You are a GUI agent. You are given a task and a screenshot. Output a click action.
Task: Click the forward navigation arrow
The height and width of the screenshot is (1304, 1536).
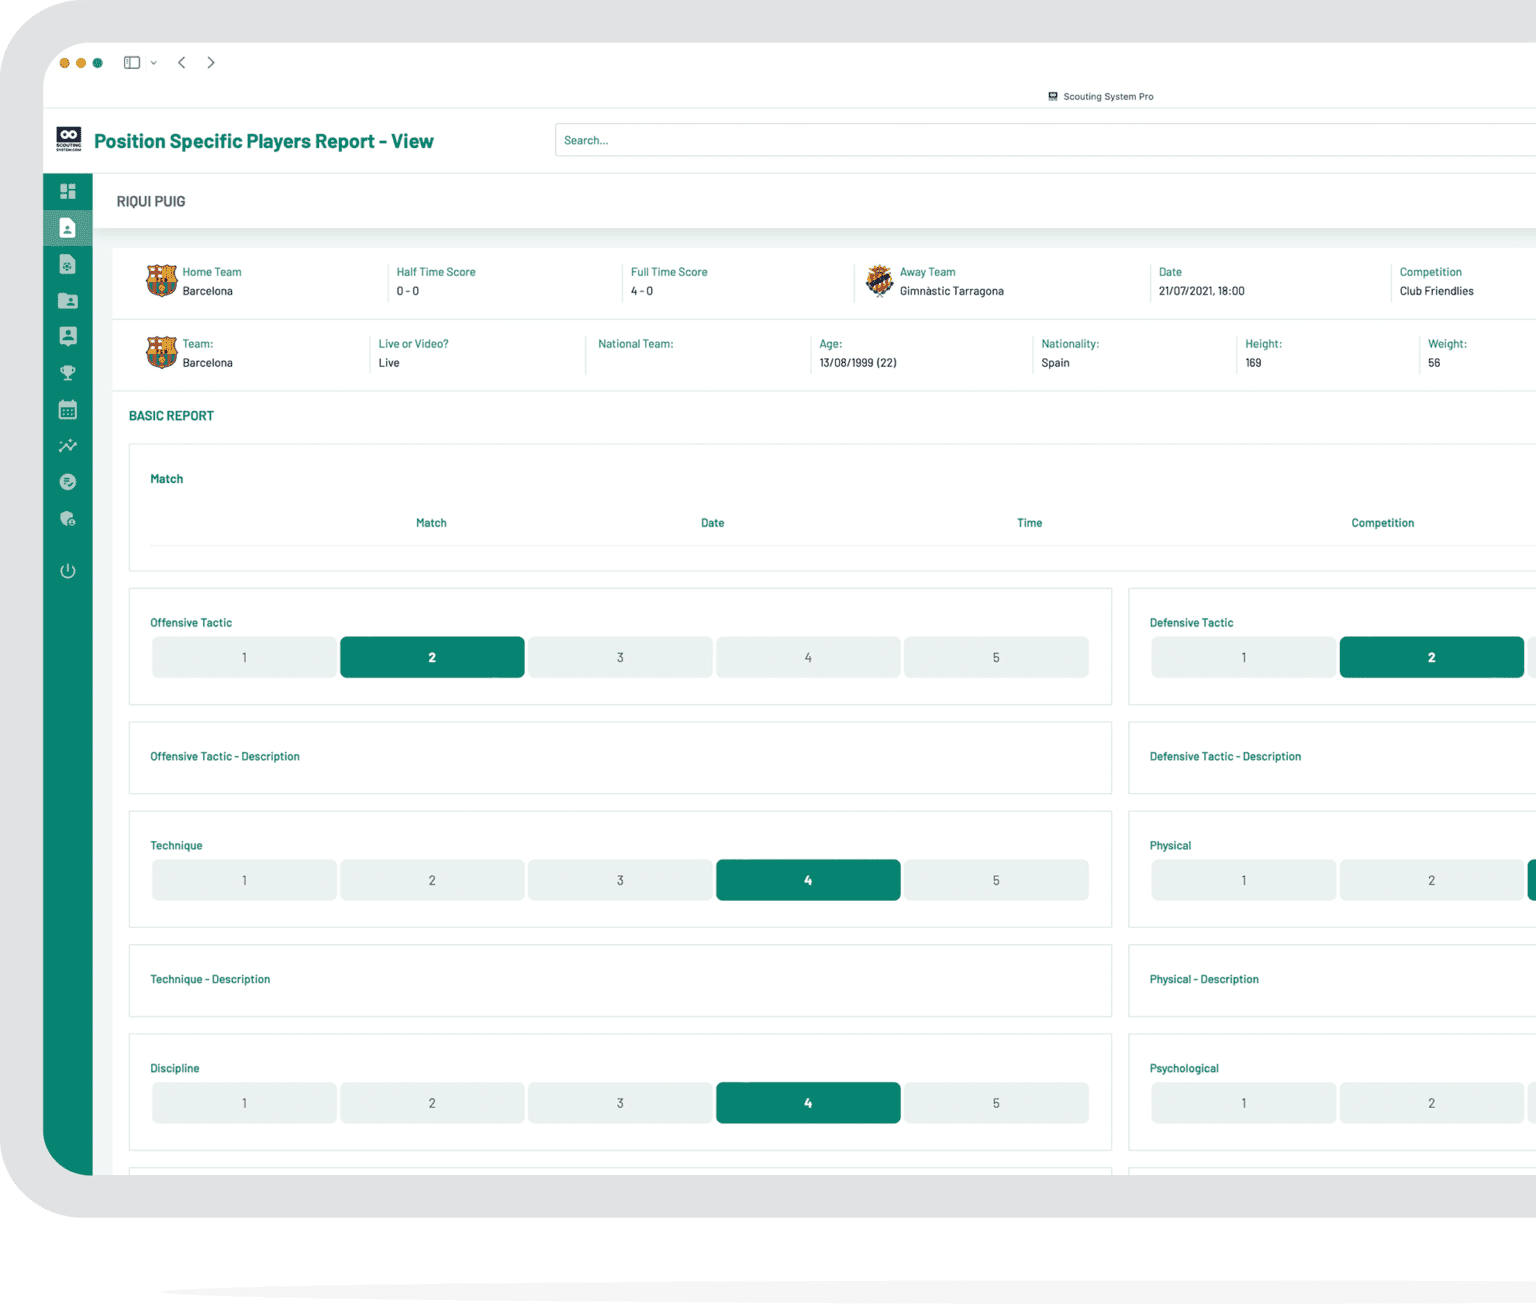[211, 62]
